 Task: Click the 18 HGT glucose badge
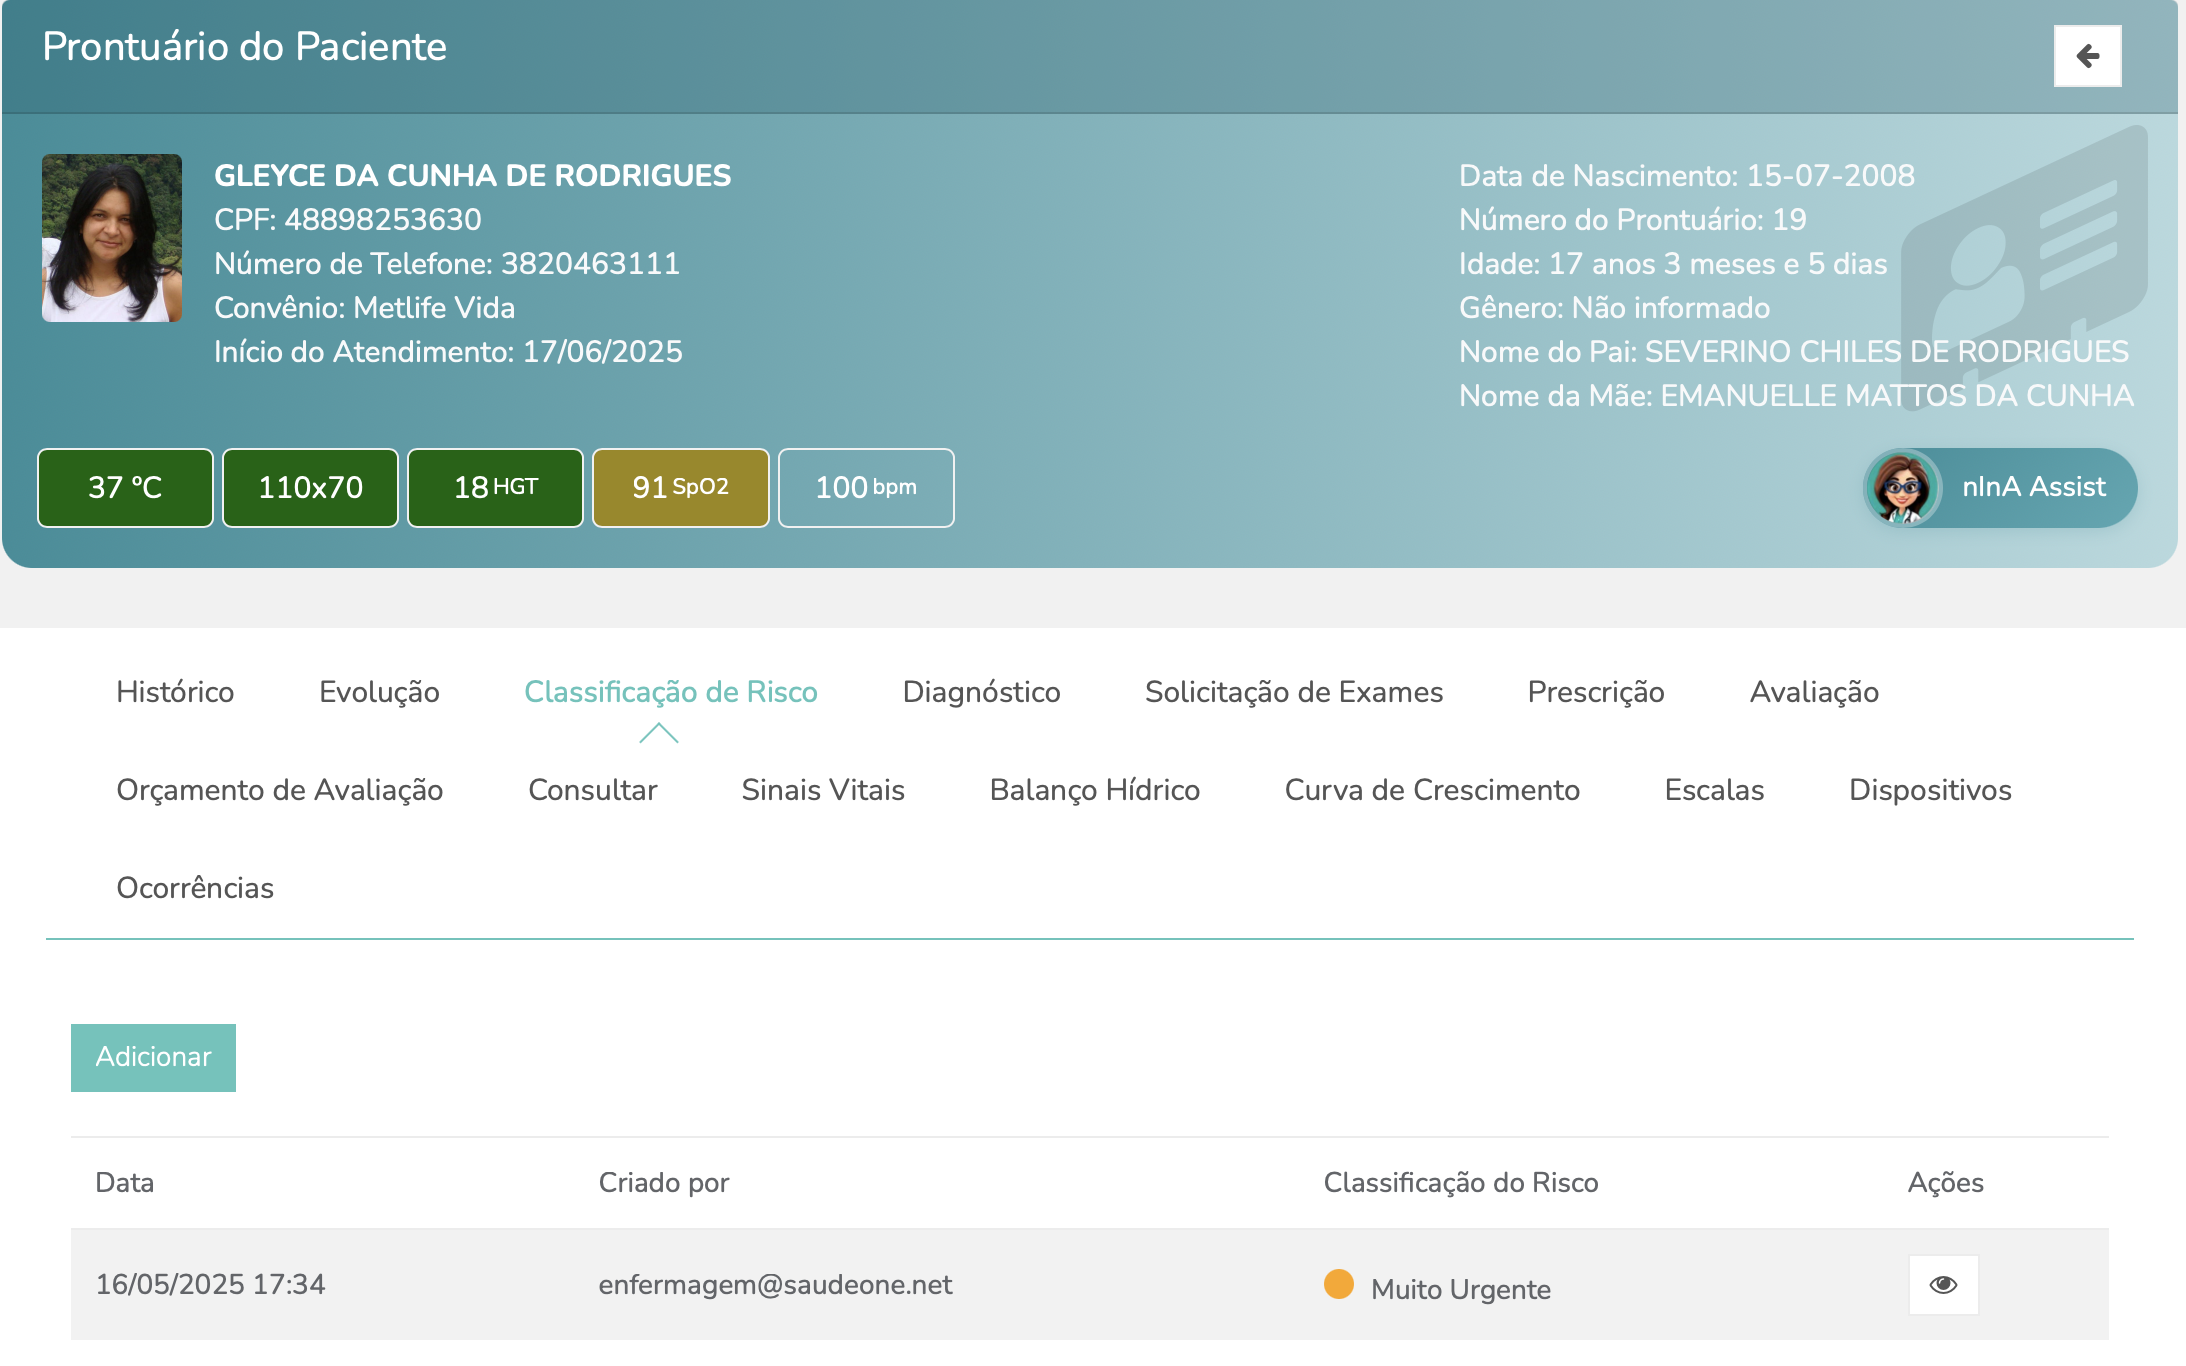(x=495, y=487)
